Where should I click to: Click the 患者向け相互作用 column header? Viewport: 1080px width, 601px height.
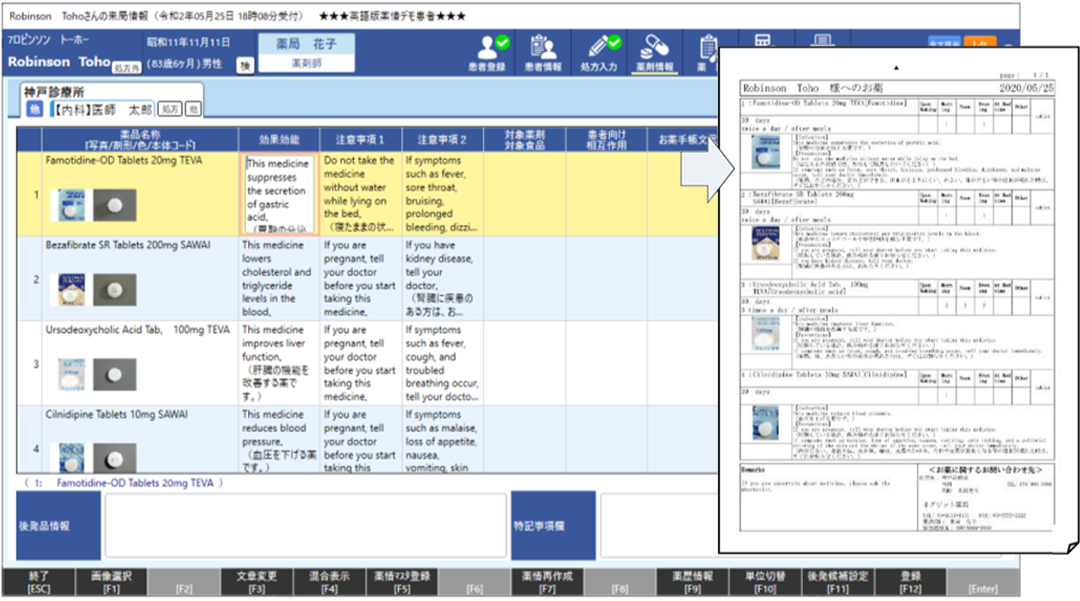[606, 139]
